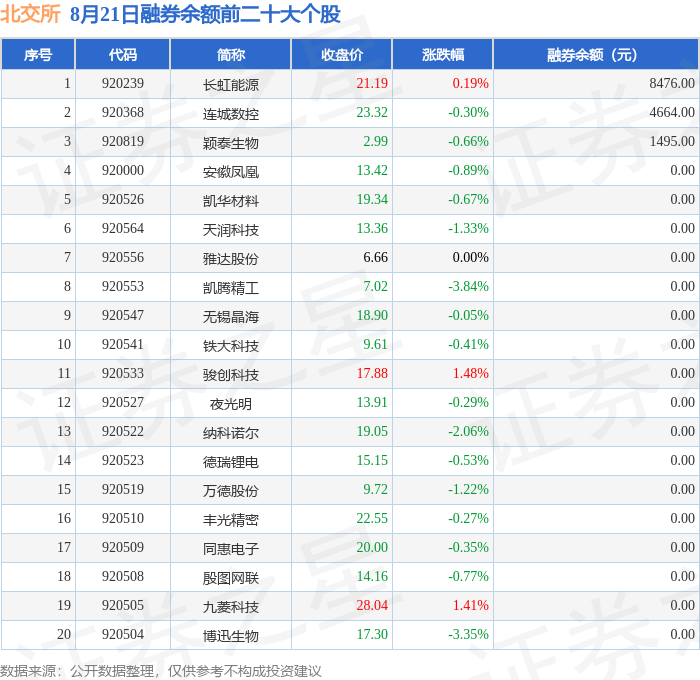
Task: Click stock name 九菱科技
Action: [x=231, y=607]
